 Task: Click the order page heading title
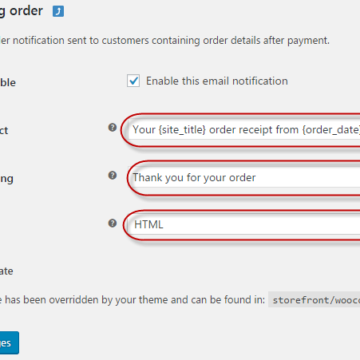click(21, 11)
